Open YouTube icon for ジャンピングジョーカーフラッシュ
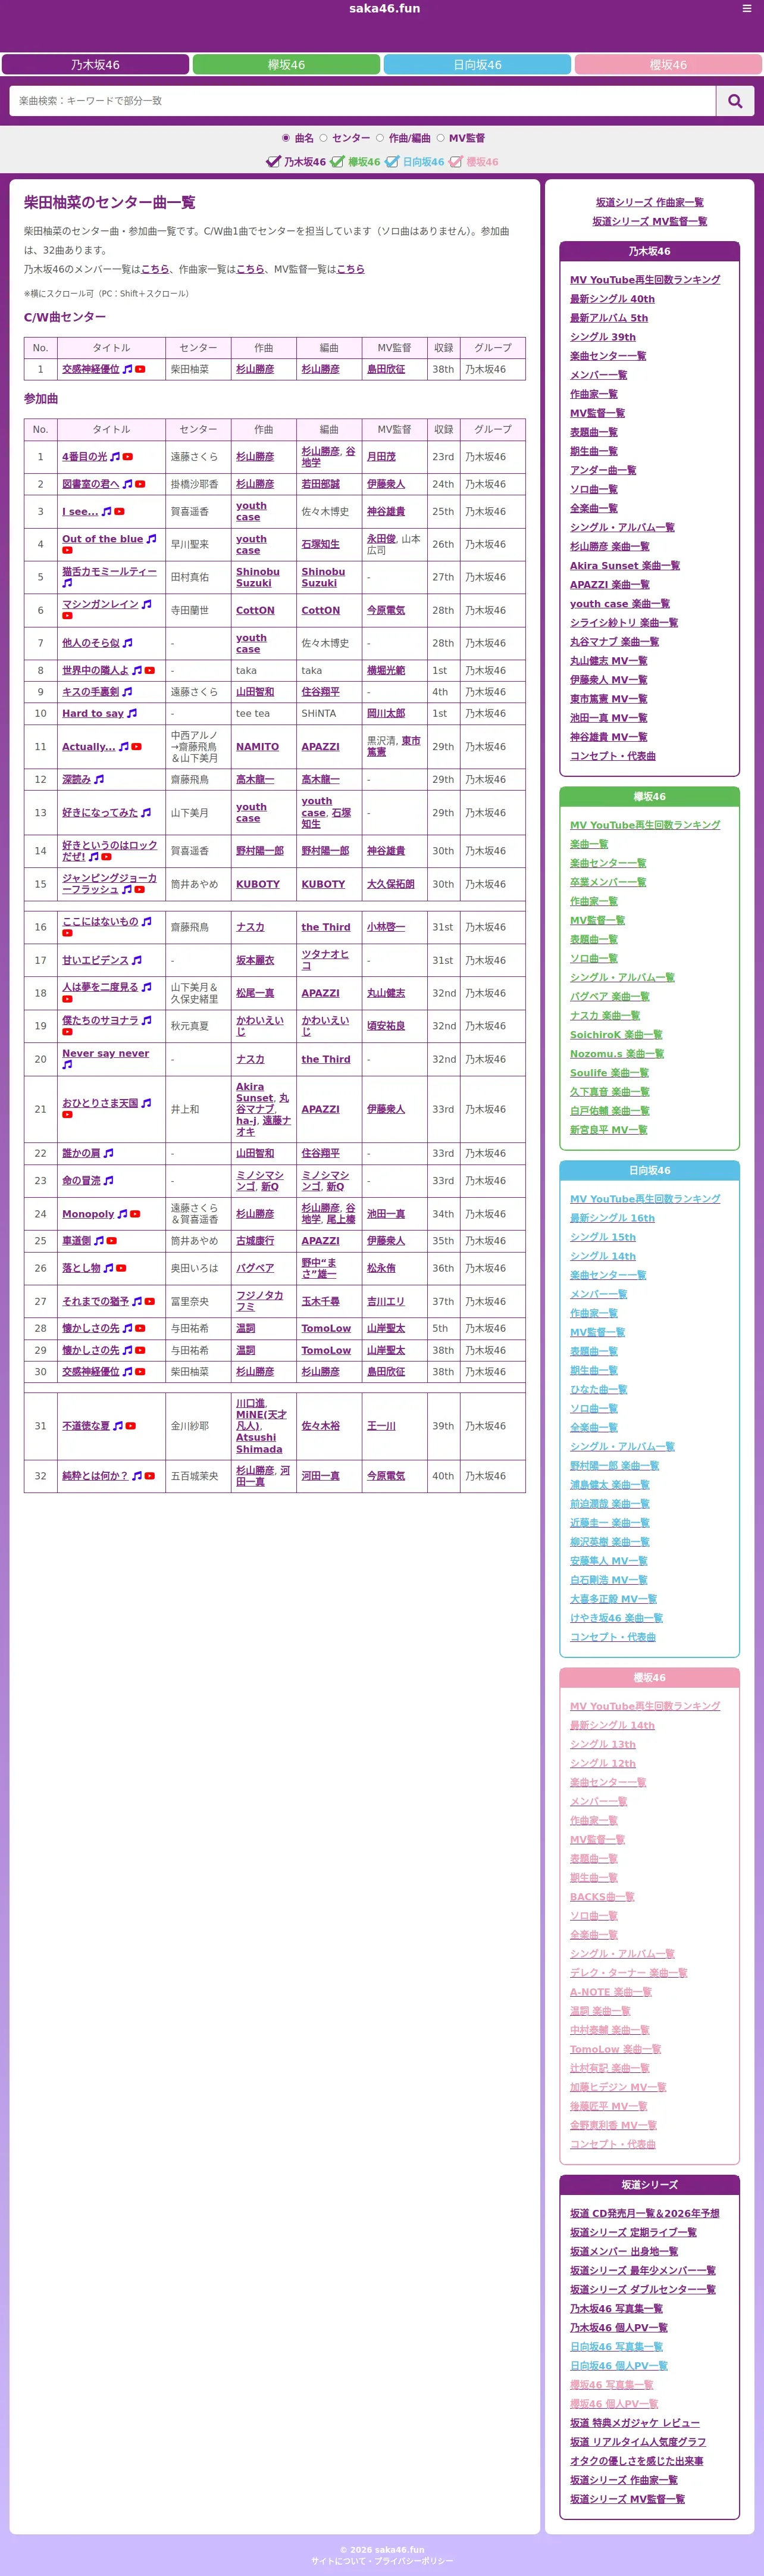This screenshot has height=2576, width=764. click(x=139, y=890)
